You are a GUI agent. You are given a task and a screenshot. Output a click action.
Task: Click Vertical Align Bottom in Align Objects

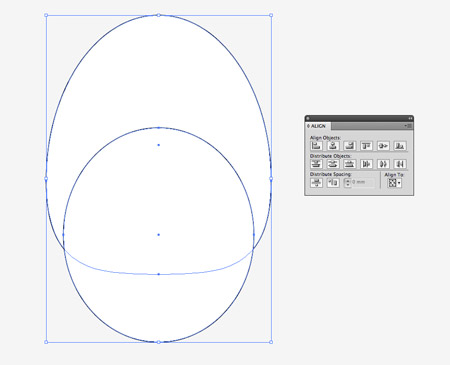400,146
